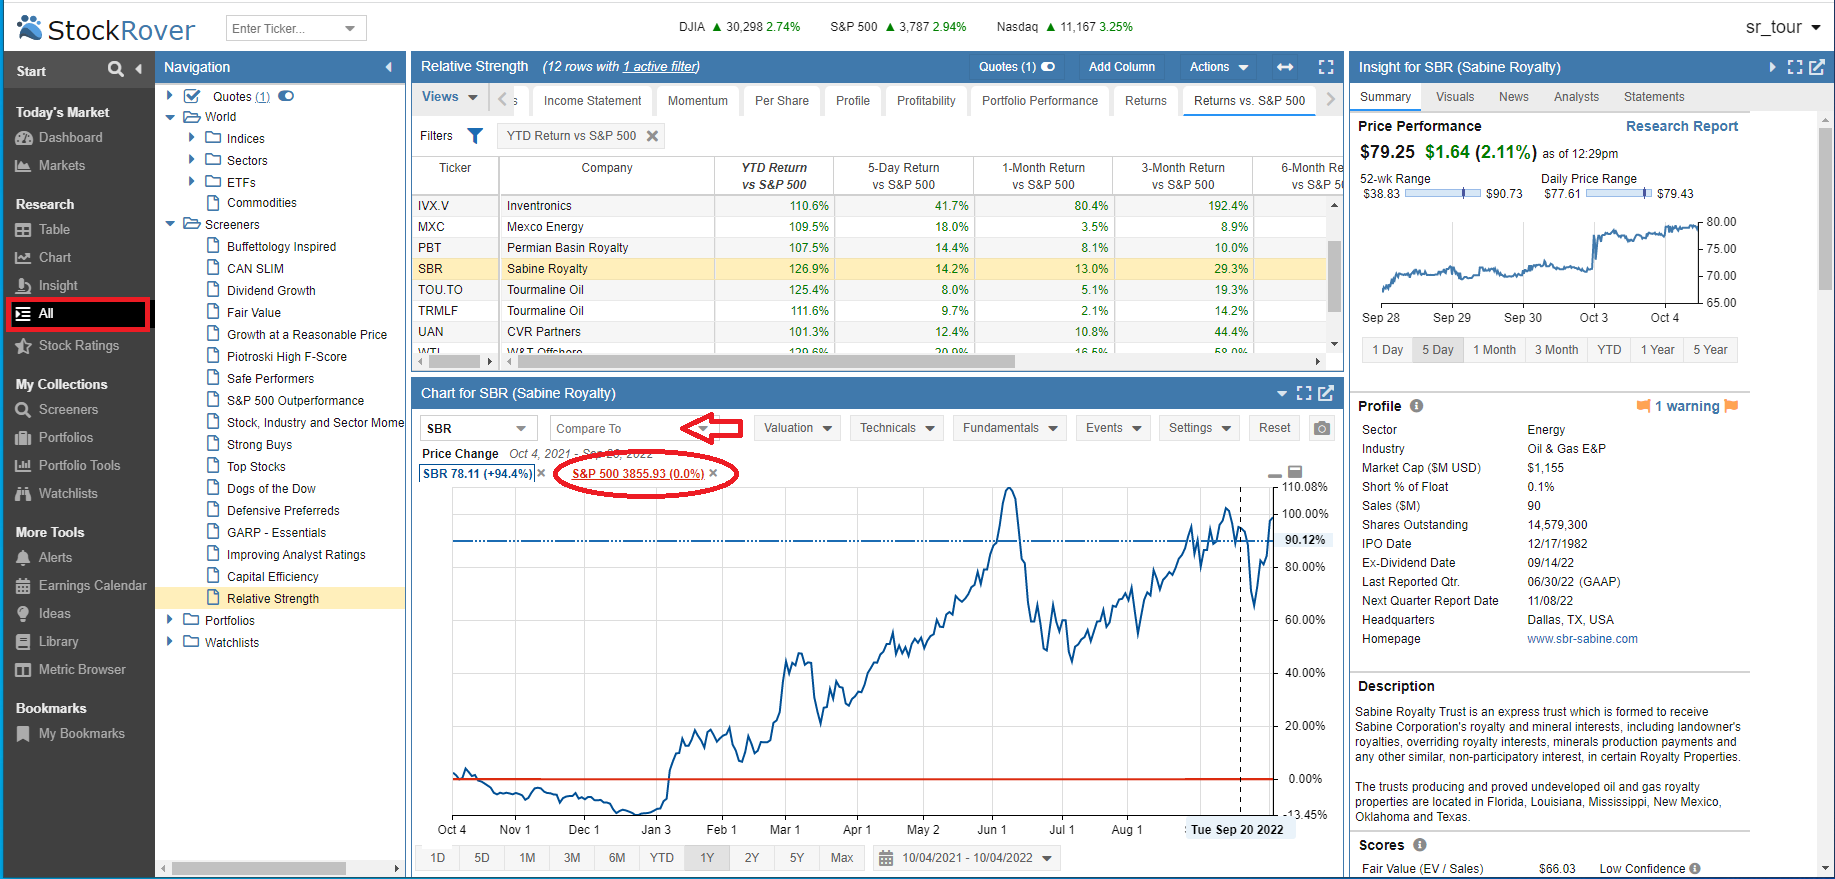Click the 52-wk Range slider bar
Screen dimensions: 1835x879
coord(1443,193)
